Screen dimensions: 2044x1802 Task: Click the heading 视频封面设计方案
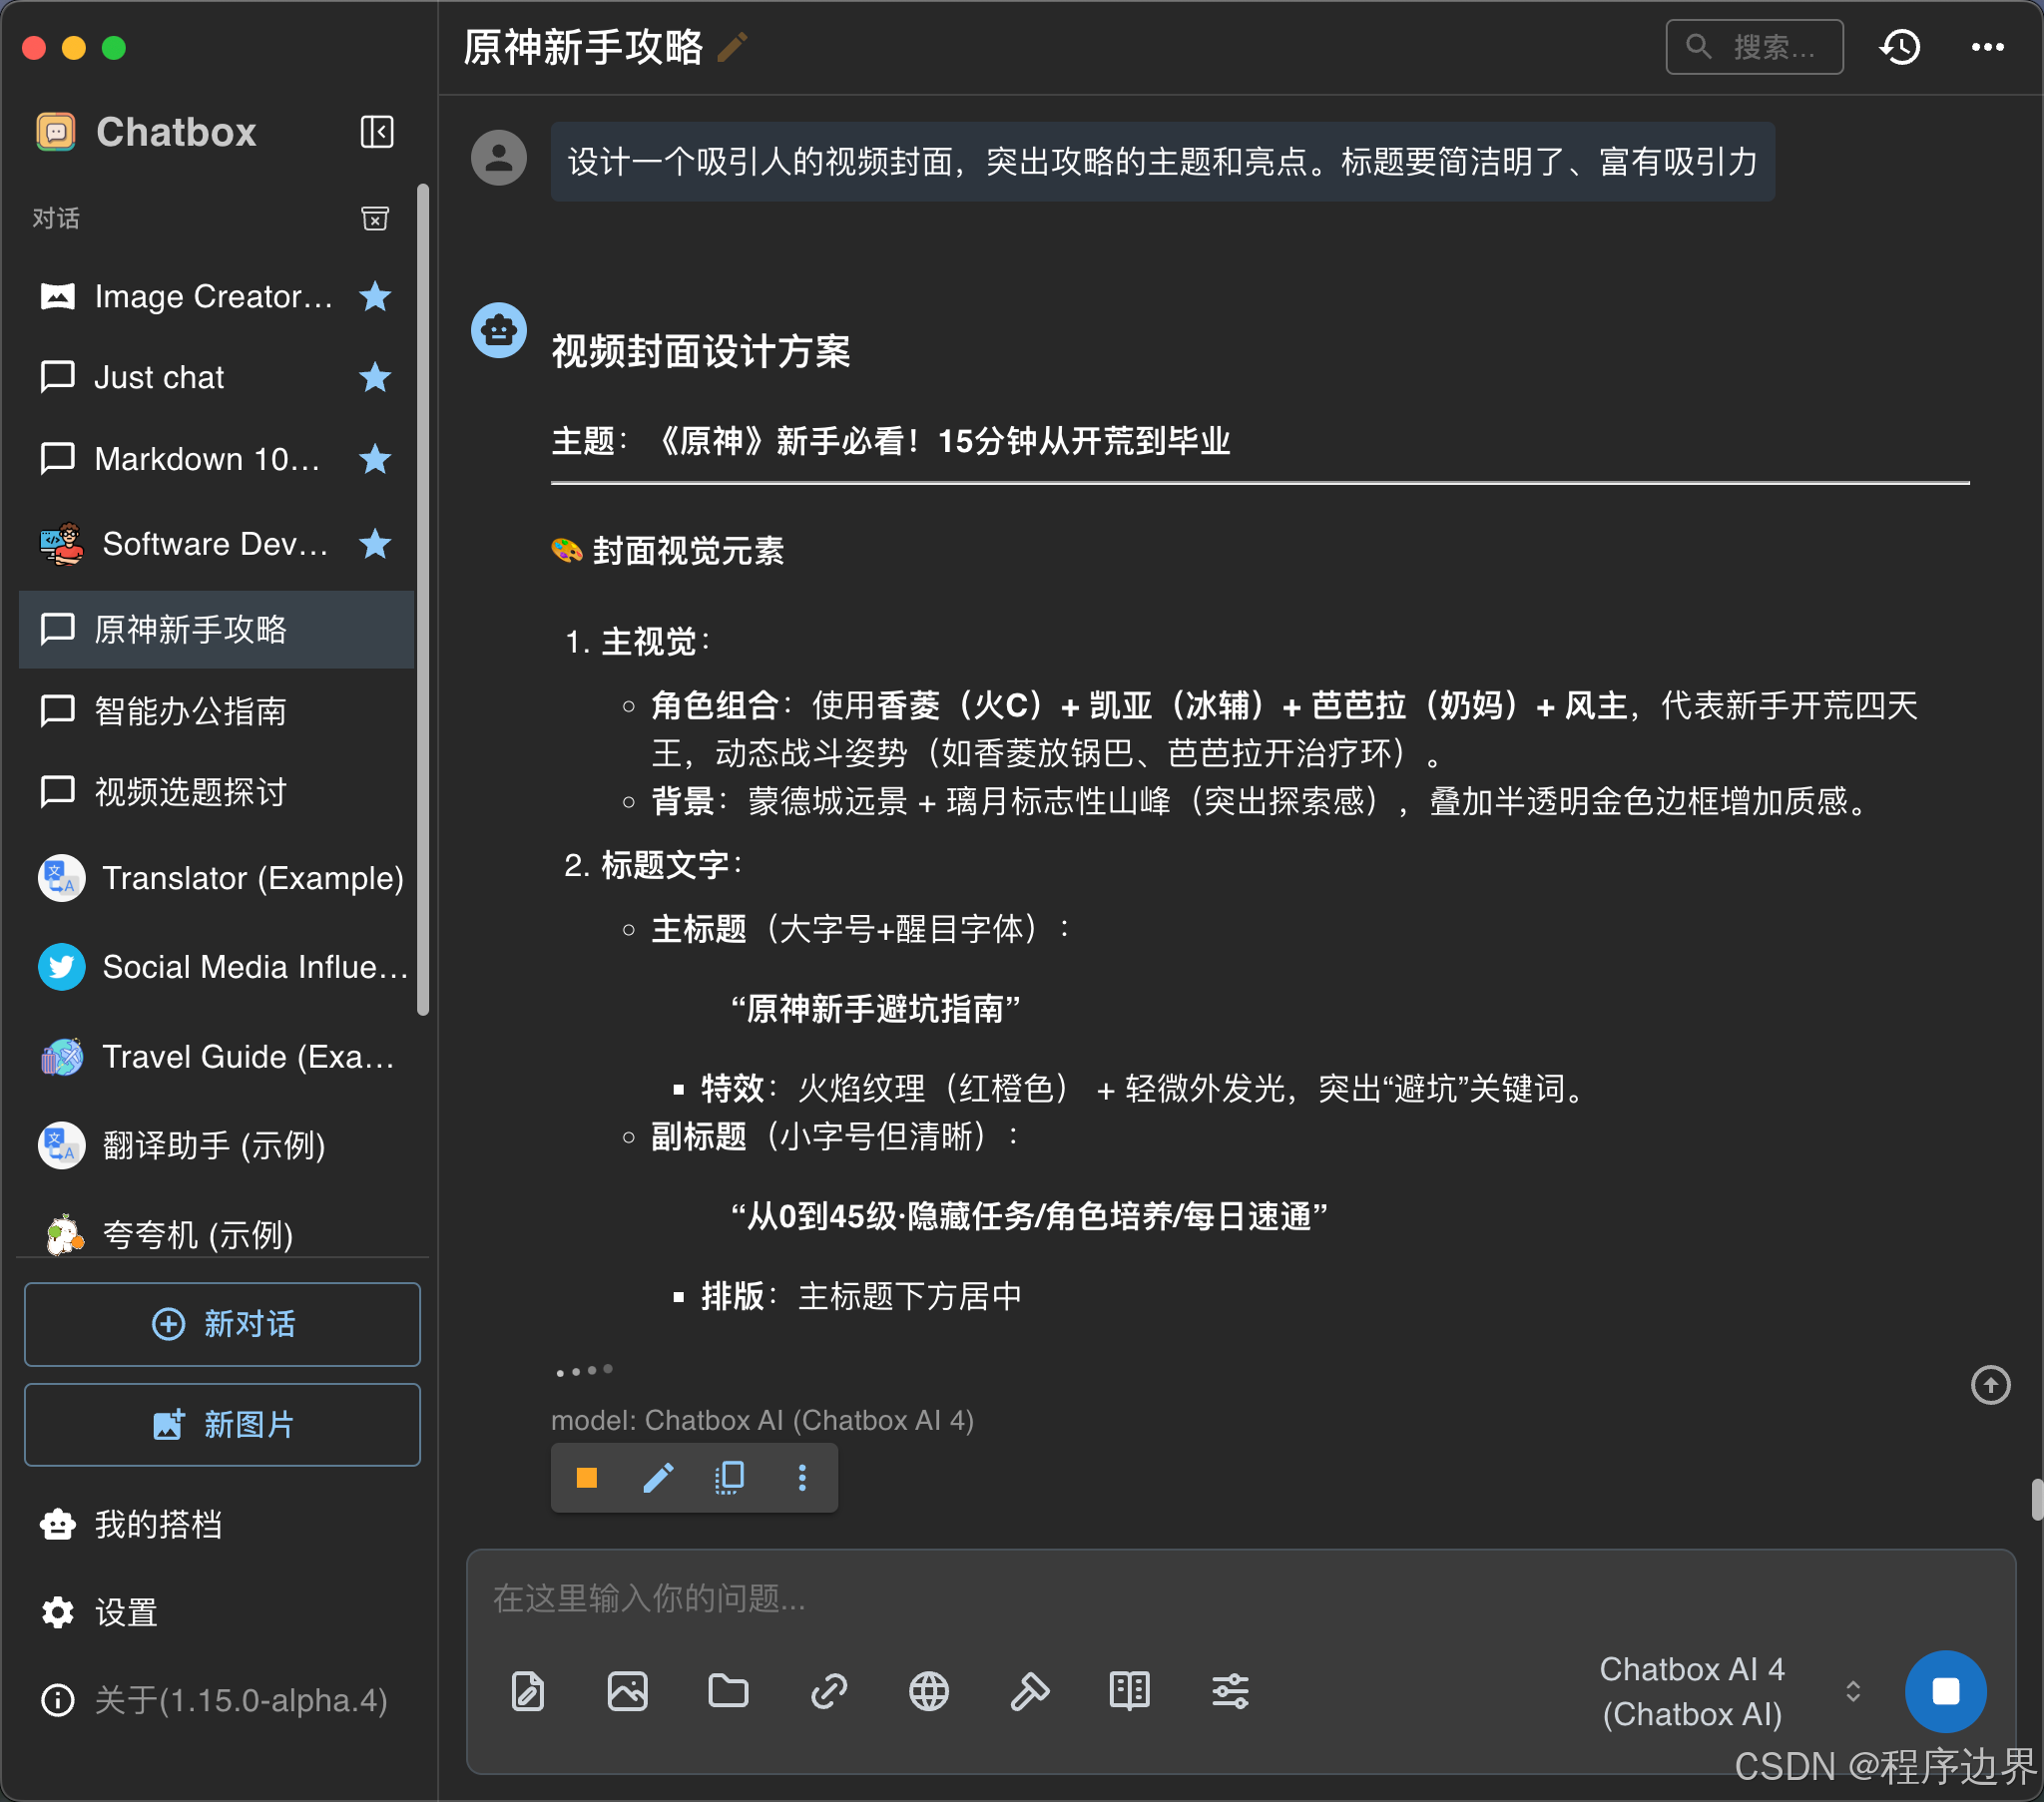[x=700, y=351]
